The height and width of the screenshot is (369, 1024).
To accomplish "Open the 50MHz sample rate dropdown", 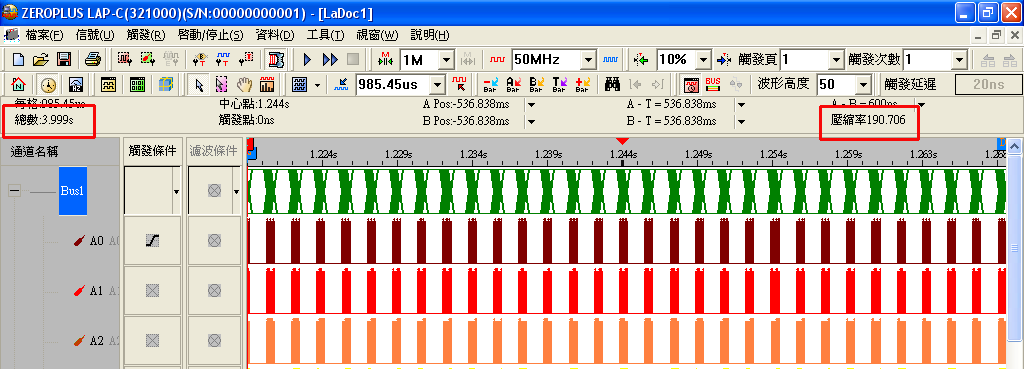I will point(588,60).
